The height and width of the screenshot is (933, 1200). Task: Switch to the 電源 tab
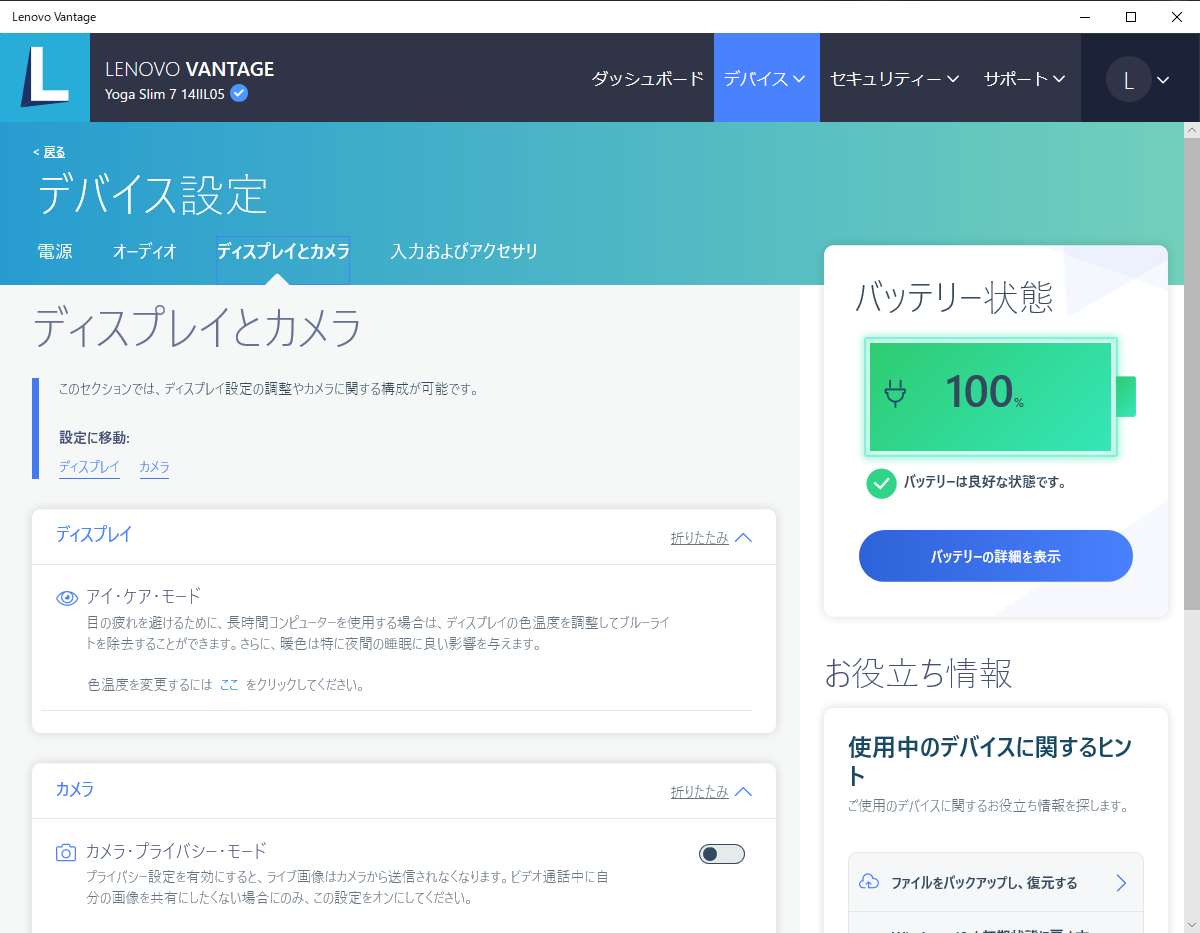tap(55, 252)
